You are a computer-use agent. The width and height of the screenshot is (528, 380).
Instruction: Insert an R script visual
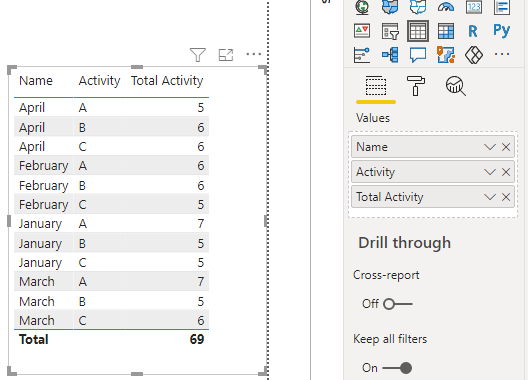473,31
